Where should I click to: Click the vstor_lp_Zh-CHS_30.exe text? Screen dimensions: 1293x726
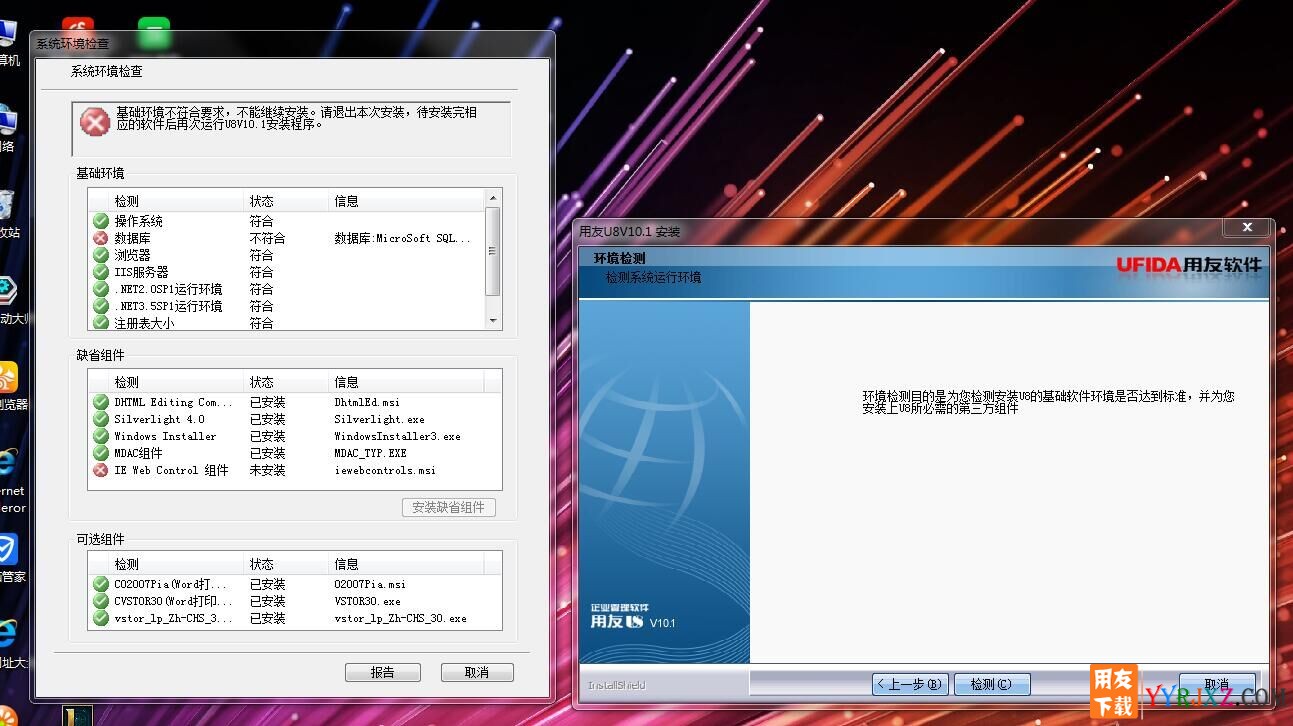point(400,618)
